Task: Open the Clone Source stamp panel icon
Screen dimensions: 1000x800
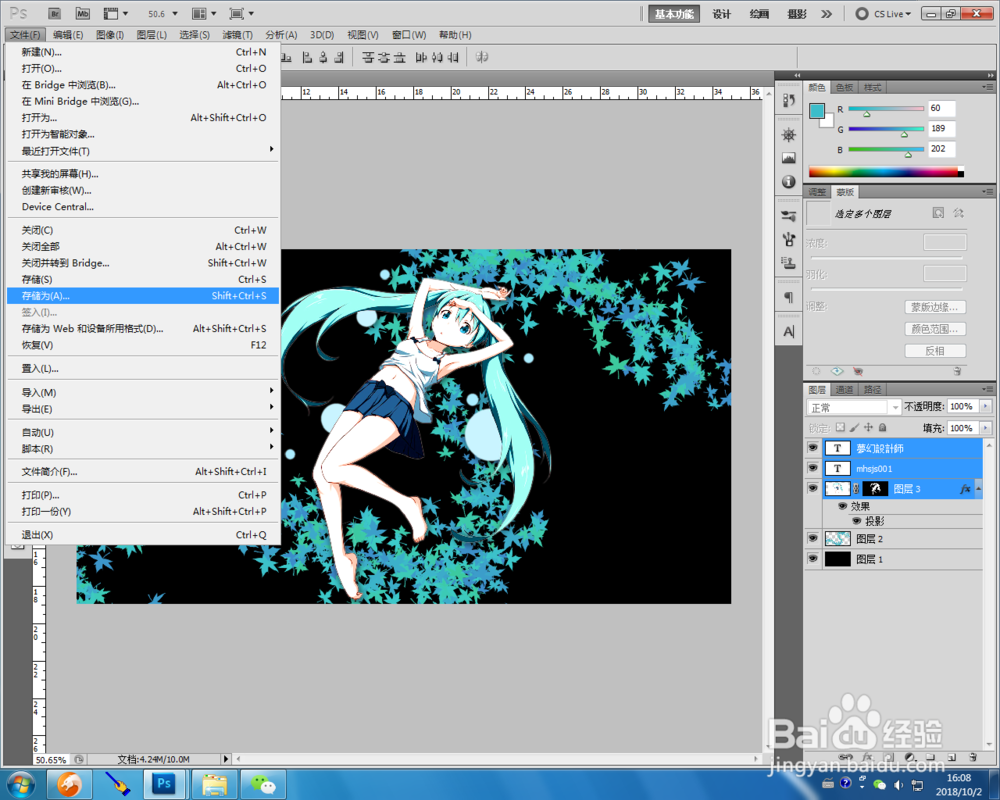Action: coord(789,263)
